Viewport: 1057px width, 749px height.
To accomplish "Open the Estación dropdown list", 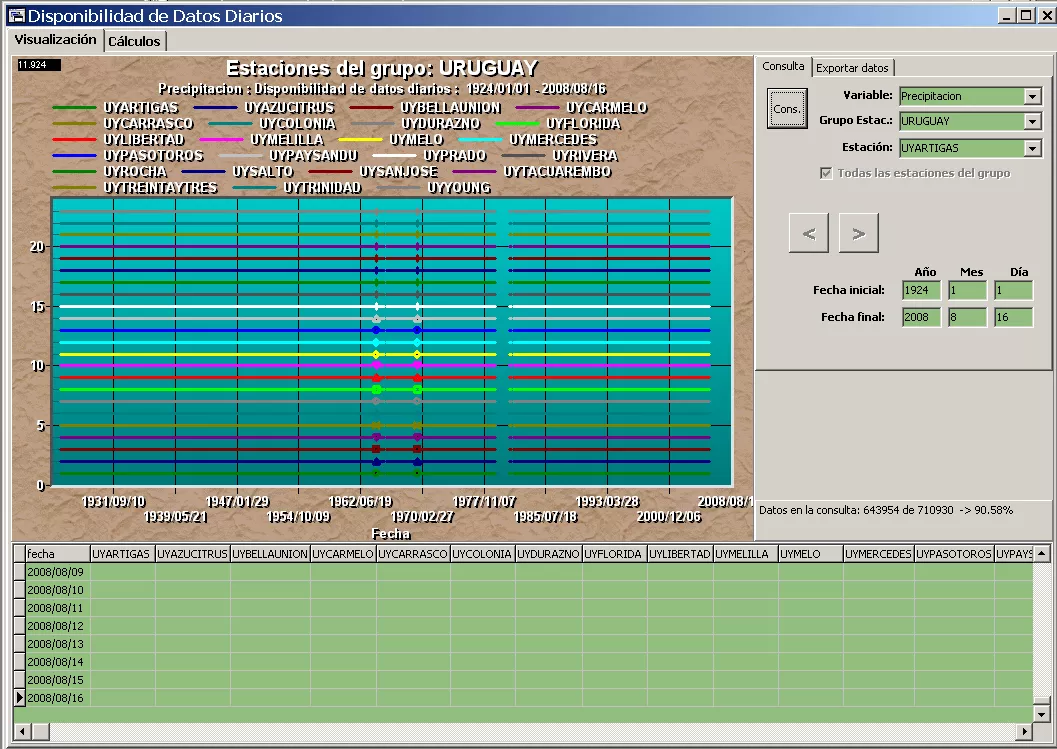I will pyautogui.click(x=1033, y=148).
